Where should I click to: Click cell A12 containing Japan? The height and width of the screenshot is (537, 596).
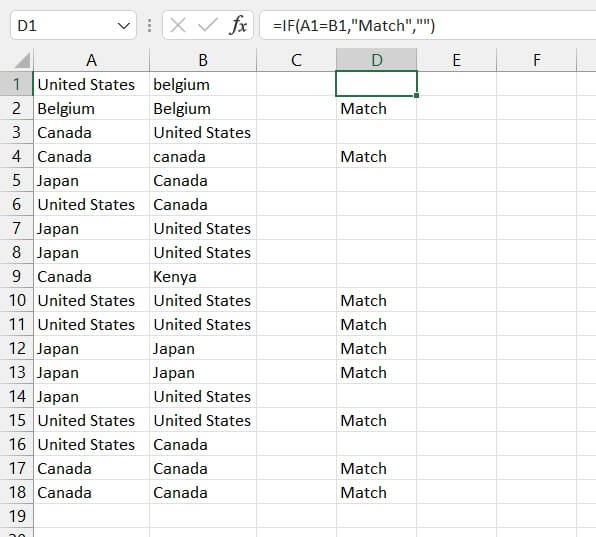pos(92,348)
